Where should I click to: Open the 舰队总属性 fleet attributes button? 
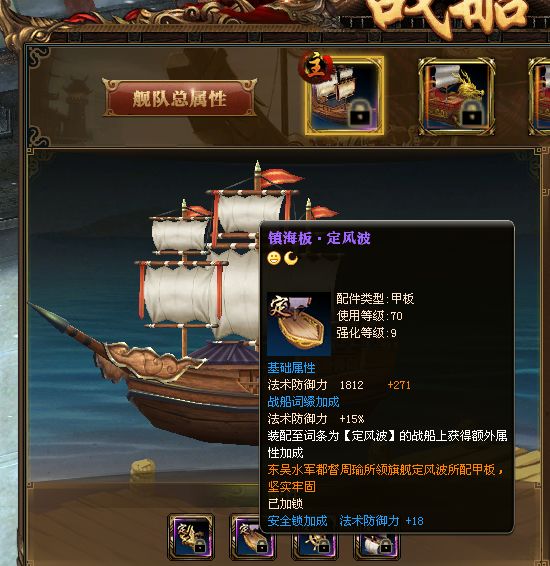179,98
